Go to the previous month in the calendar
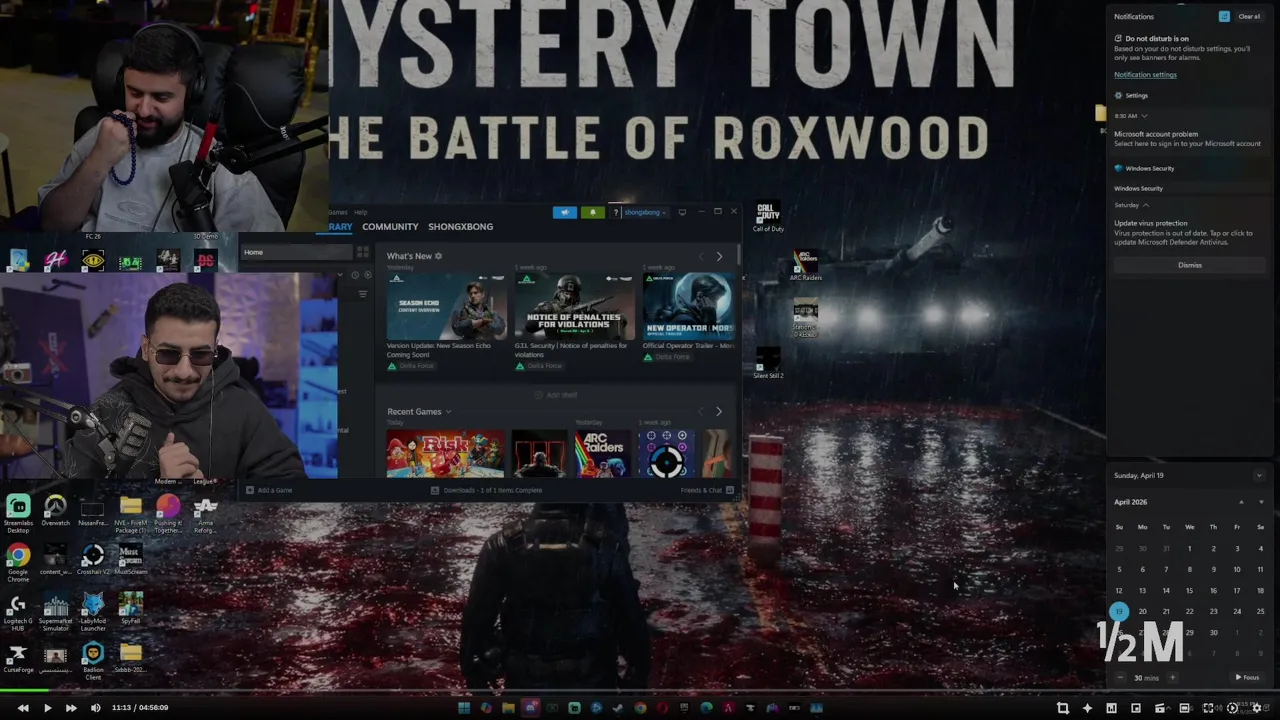 point(1241,502)
